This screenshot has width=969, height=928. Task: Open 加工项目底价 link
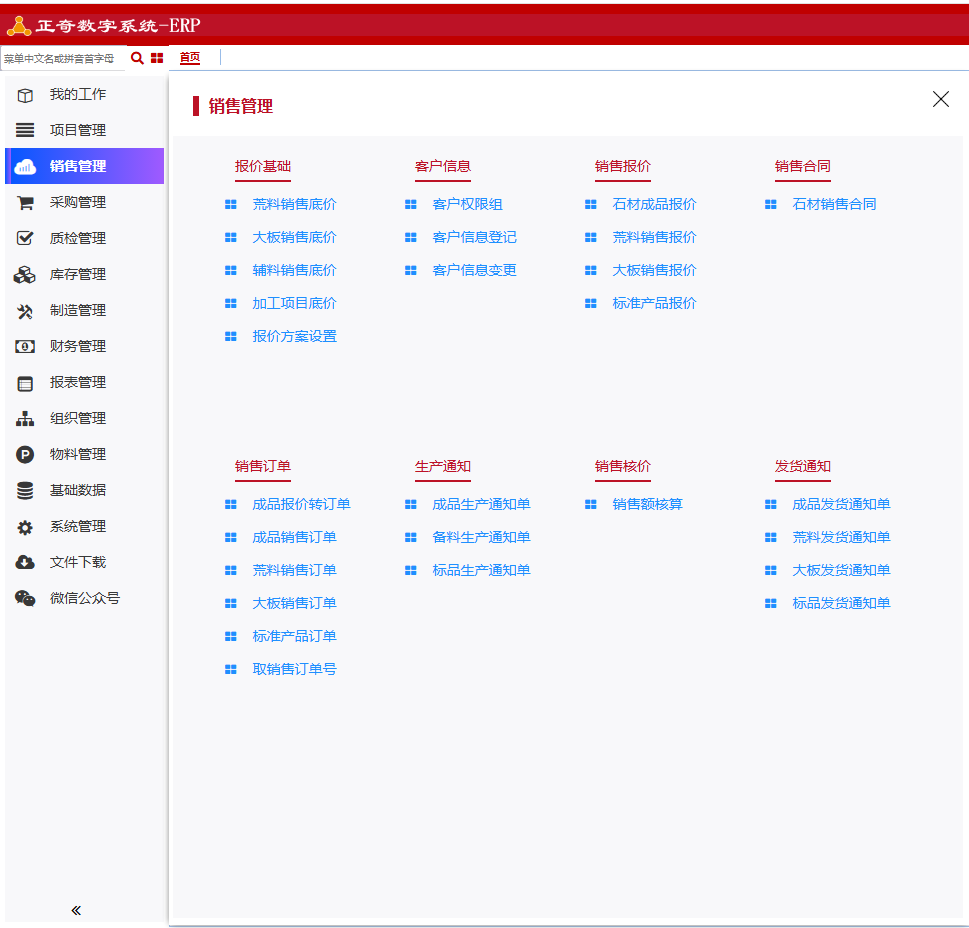pyautogui.click(x=294, y=303)
